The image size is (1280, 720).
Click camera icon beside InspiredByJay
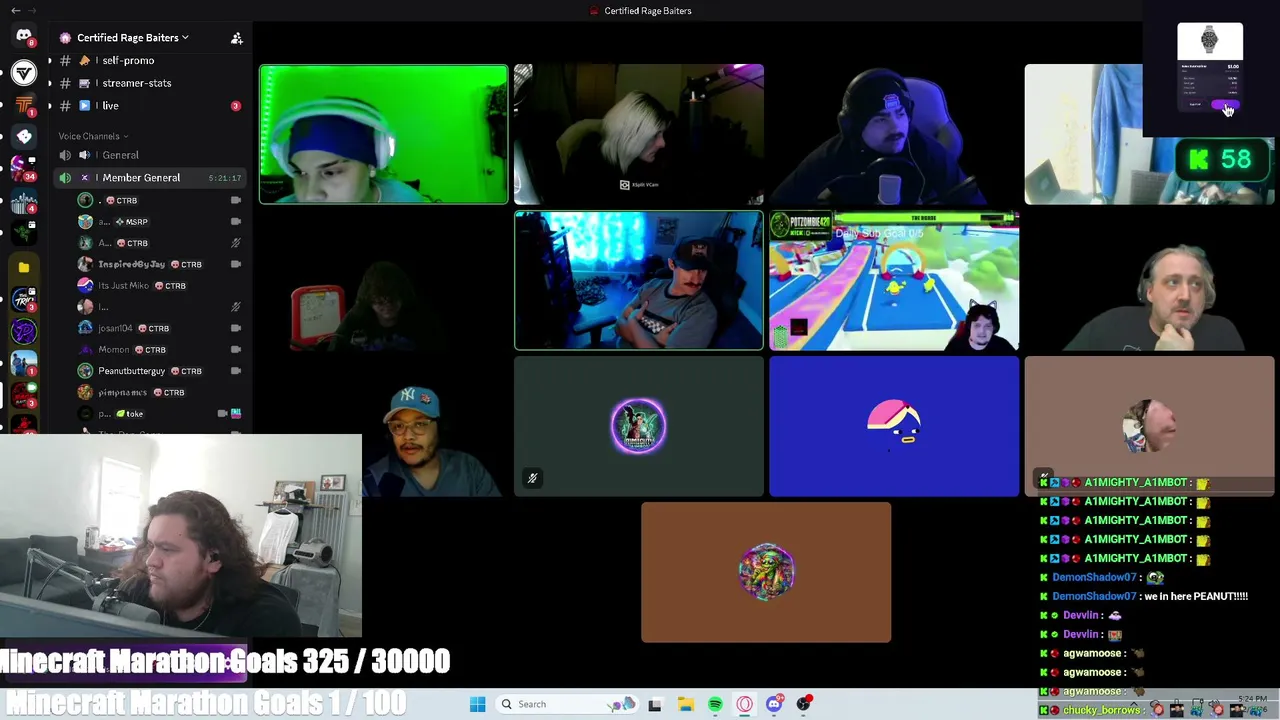(x=236, y=264)
